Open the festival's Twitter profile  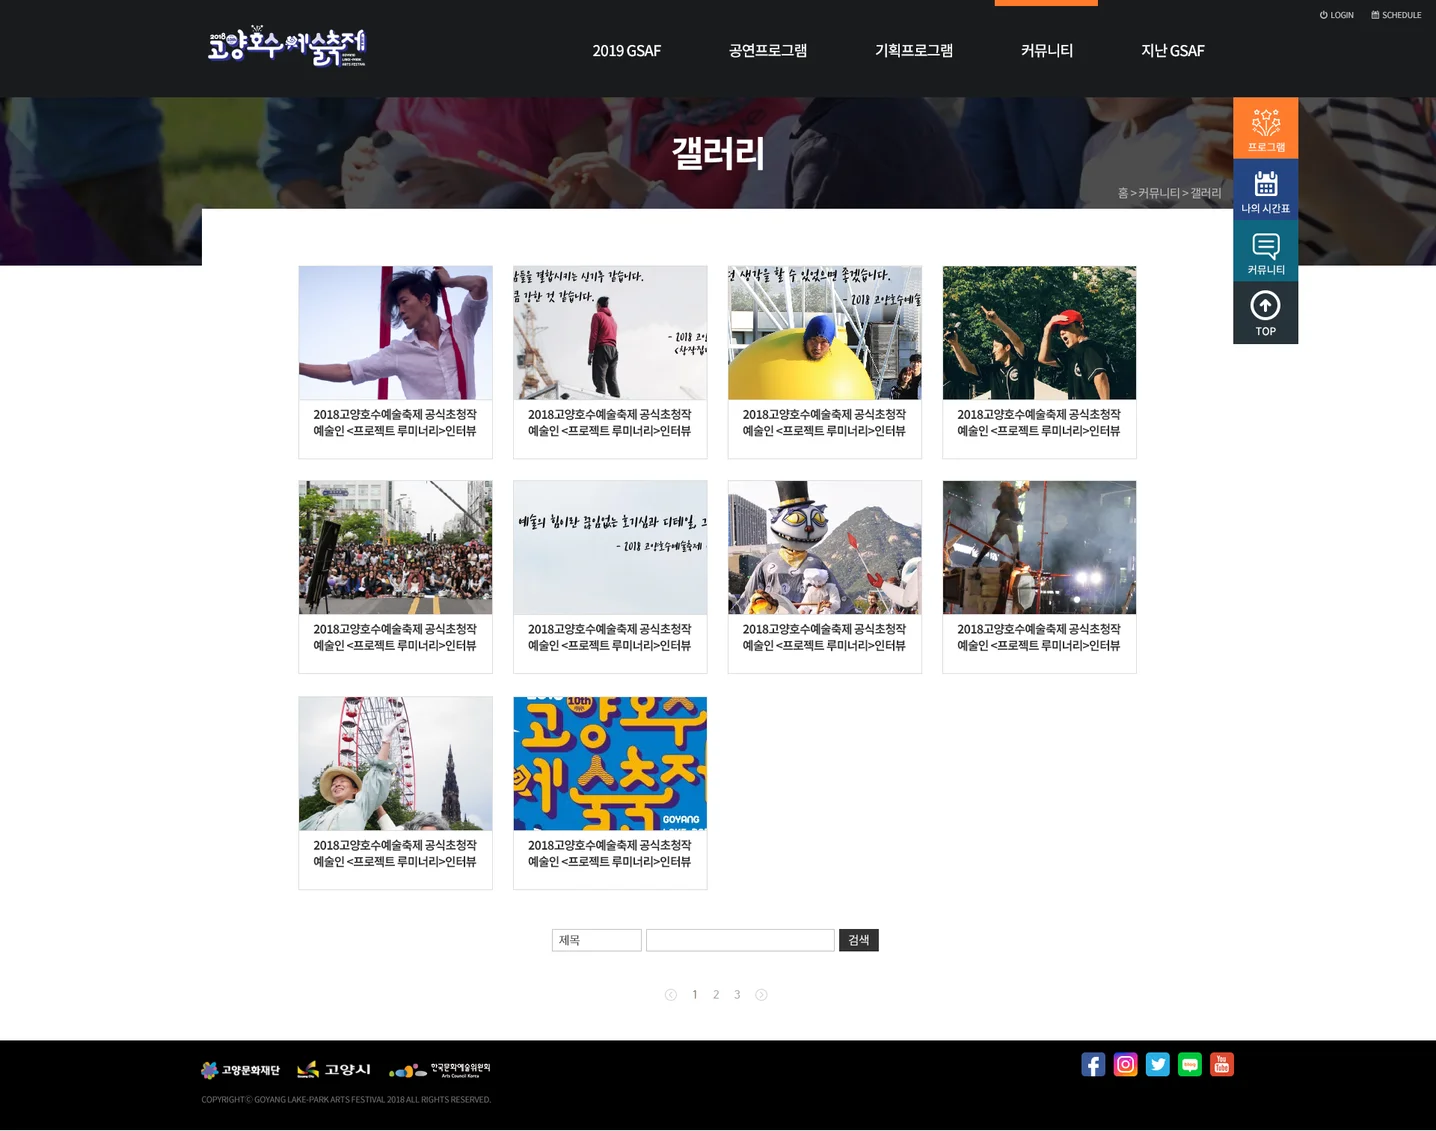point(1158,1064)
